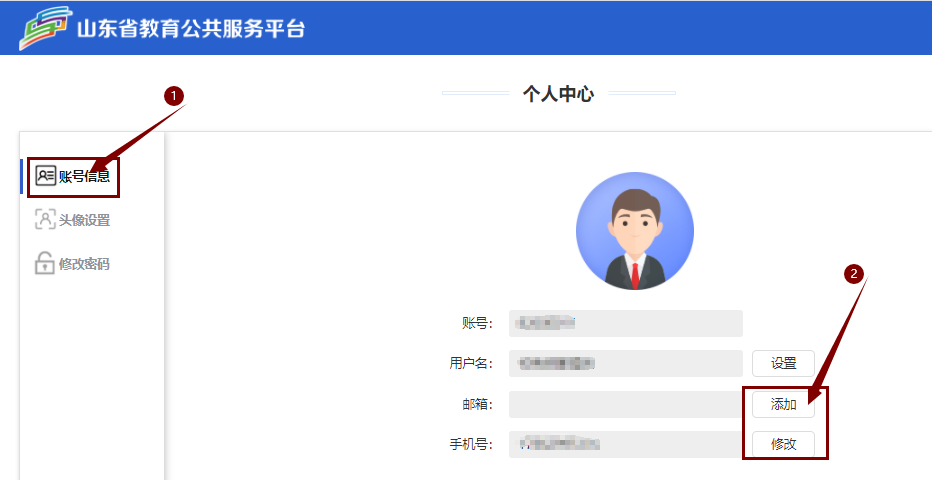
Task: Click the 邮箱: label
Action: tap(477, 404)
